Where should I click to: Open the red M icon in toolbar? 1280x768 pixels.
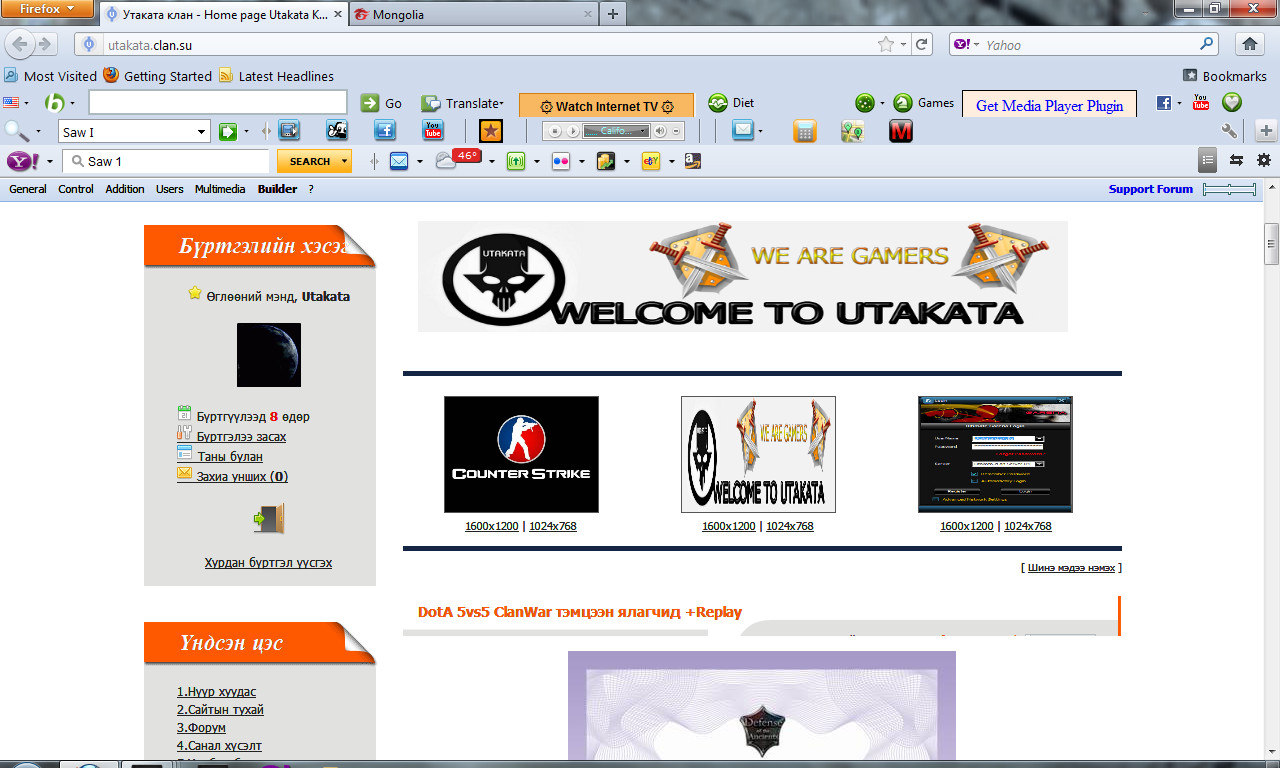901,131
